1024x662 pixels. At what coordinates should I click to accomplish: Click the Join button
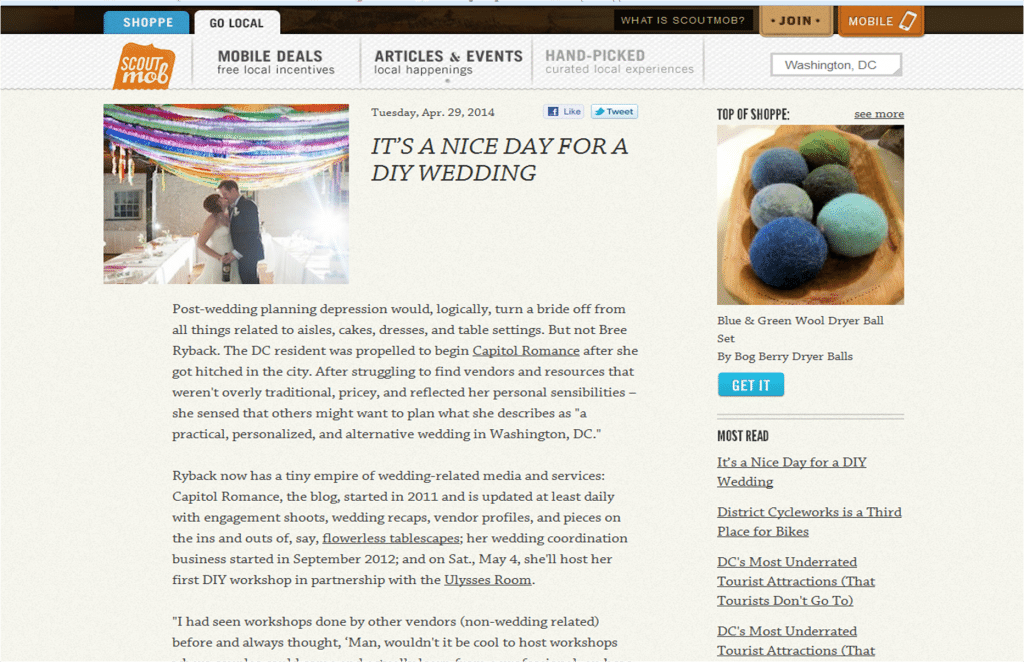pos(795,21)
